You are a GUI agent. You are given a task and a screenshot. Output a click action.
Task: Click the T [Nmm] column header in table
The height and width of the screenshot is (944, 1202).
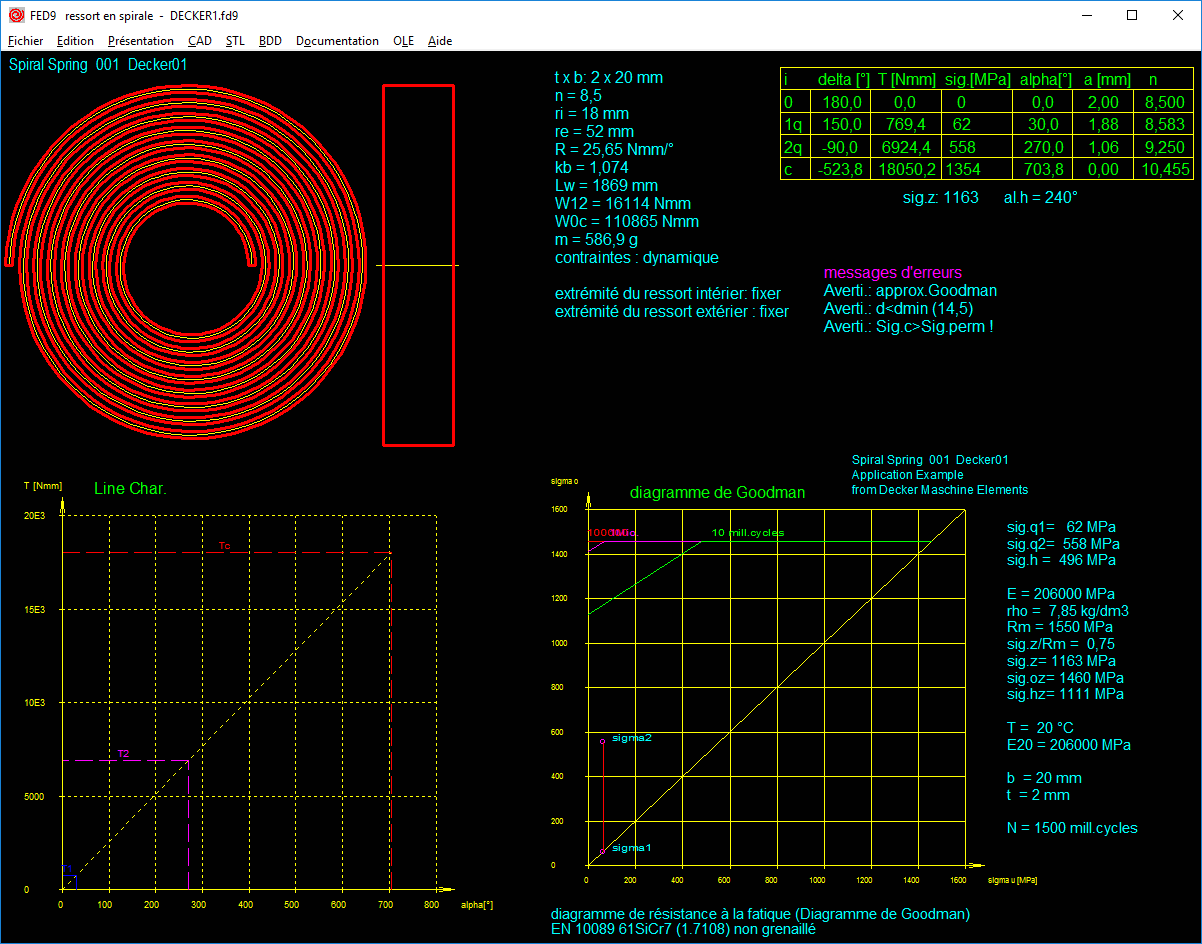pos(907,80)
